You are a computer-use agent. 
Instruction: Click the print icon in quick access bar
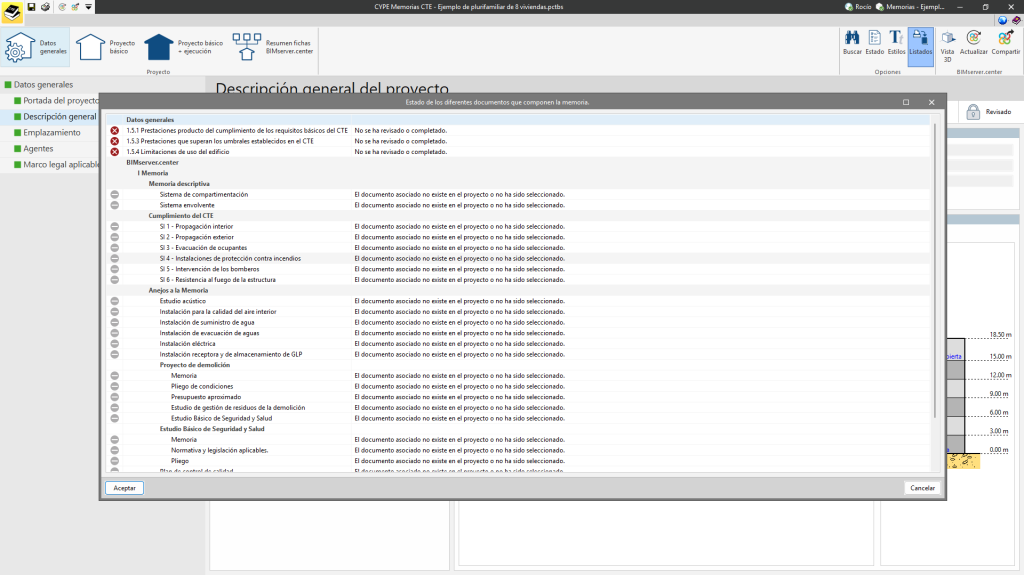[45, 7]
